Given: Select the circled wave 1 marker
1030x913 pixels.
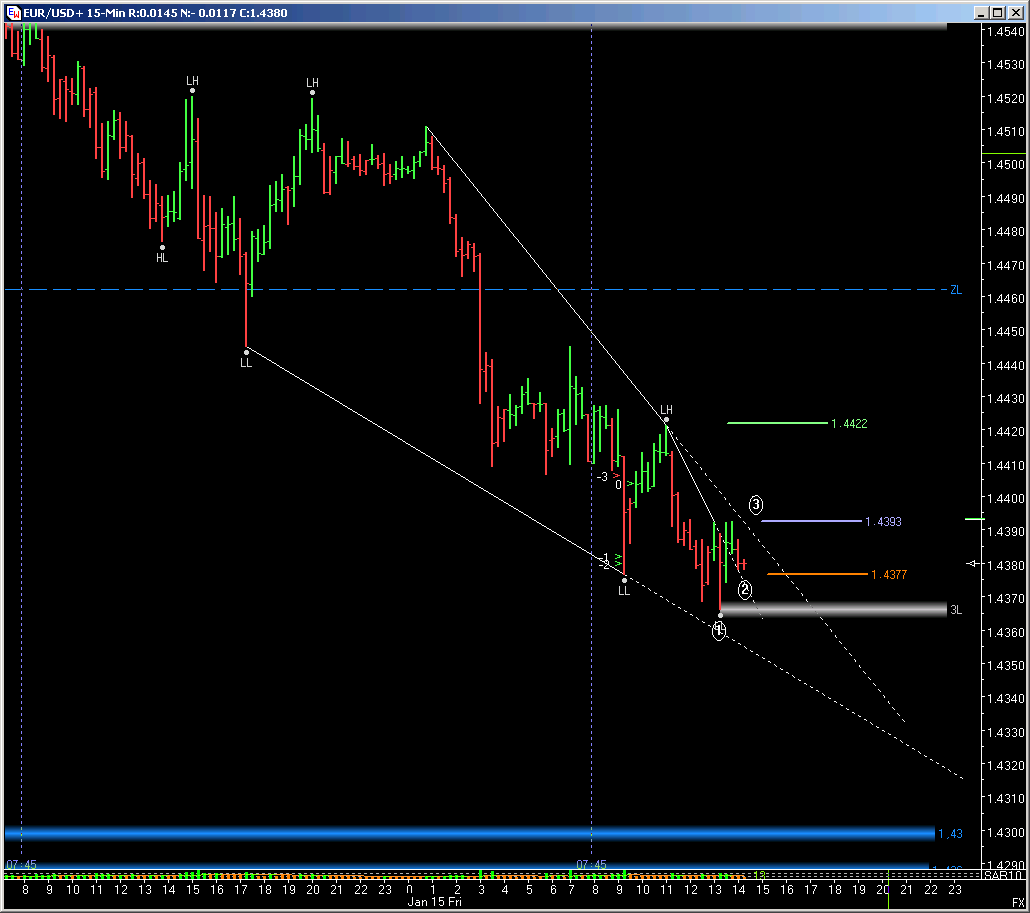Looking at the screenshot, I should 719,631.
